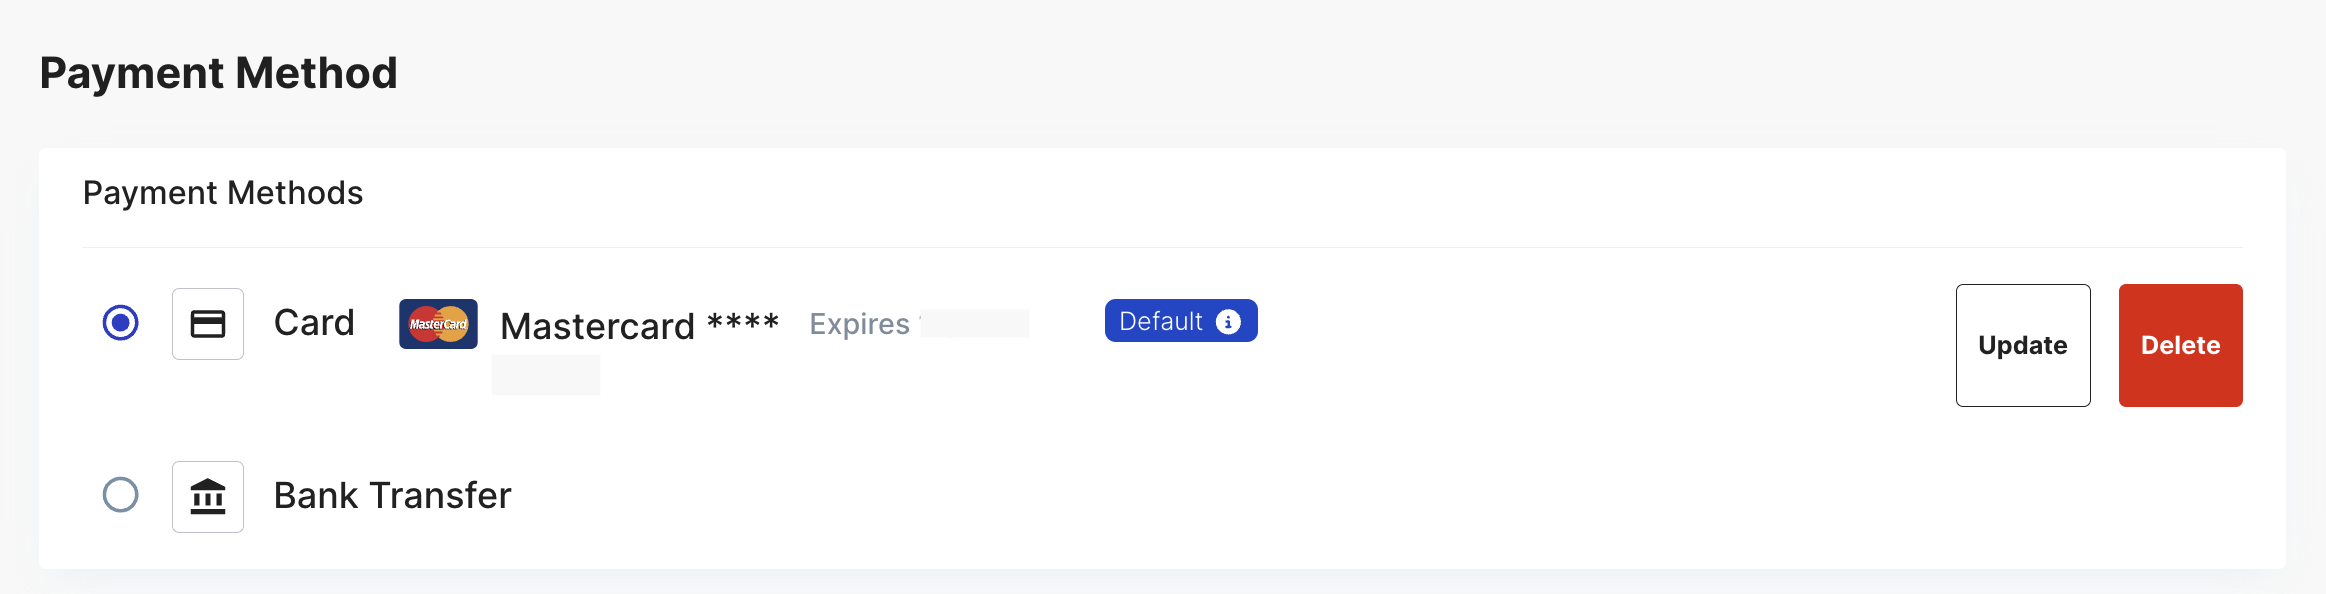Screen dimensions: 2326x594
Task: Toggle the Default badge on the Mastercard
Action: pos(1180,321)
